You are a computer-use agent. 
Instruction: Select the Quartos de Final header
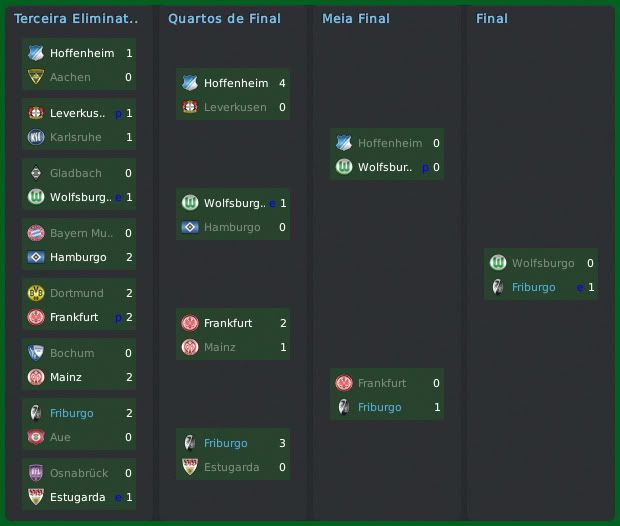tap(224, 19)
